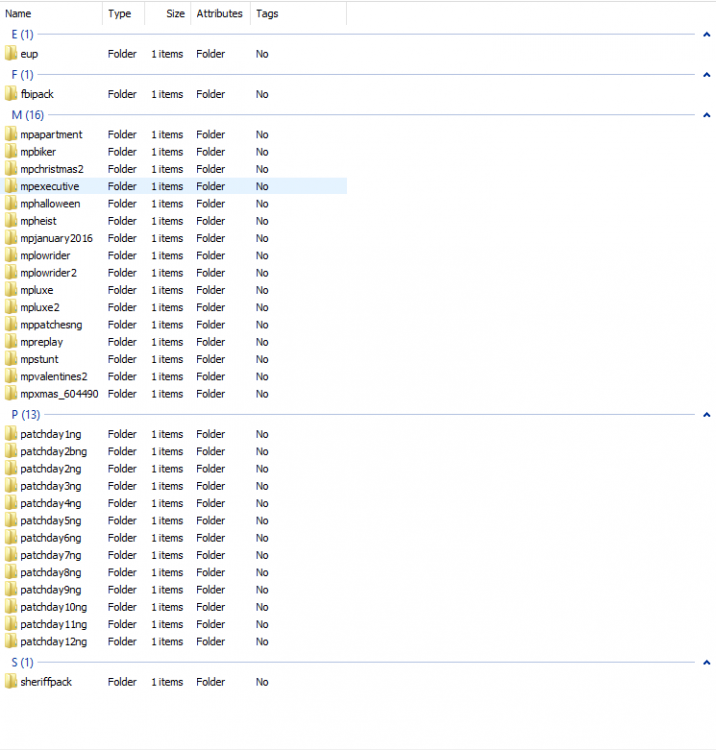This screenshot has height=750, width=716.
Task: Click Type 'Folder' in mpreplay row
Action: click(x=122, y=342)
